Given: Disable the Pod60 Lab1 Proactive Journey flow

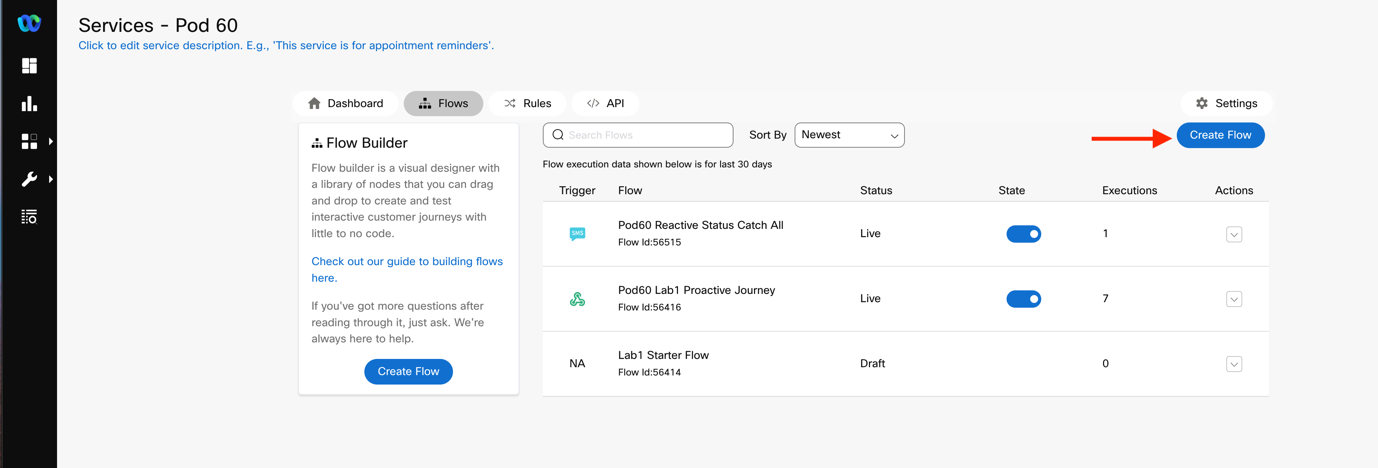Looking at the screenshot, I should 1023,299.
